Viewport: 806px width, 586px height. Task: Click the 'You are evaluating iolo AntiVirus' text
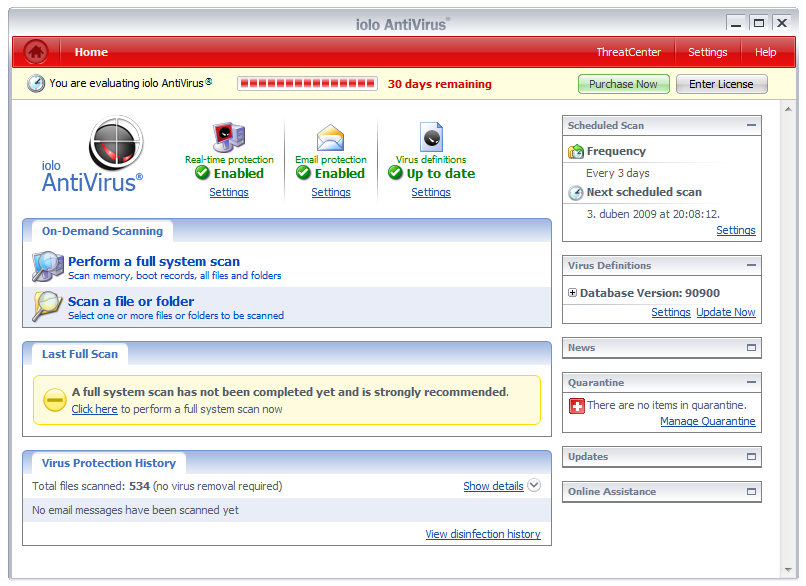click(x=131, y=83)
